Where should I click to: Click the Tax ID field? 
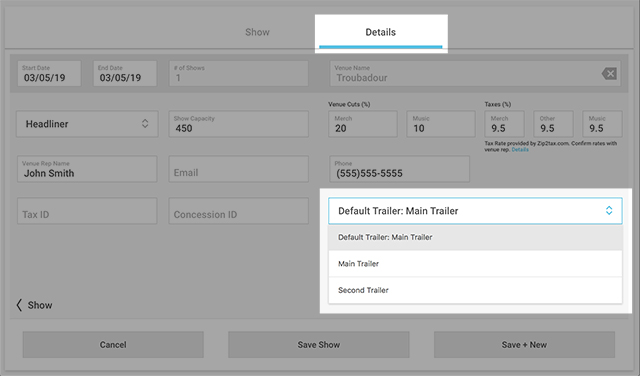click(x=87, y=211)
